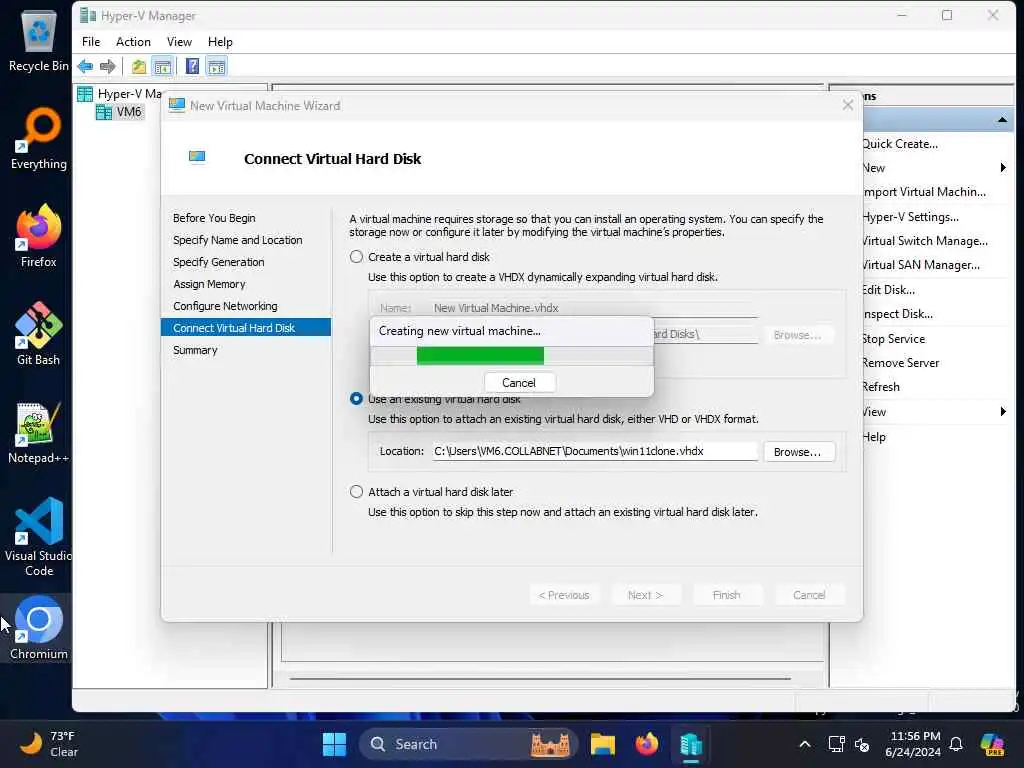This screenshot has height=768, width=1024.
Task: Click the clock showing 11:56 PM
Action: click(913, 744)
